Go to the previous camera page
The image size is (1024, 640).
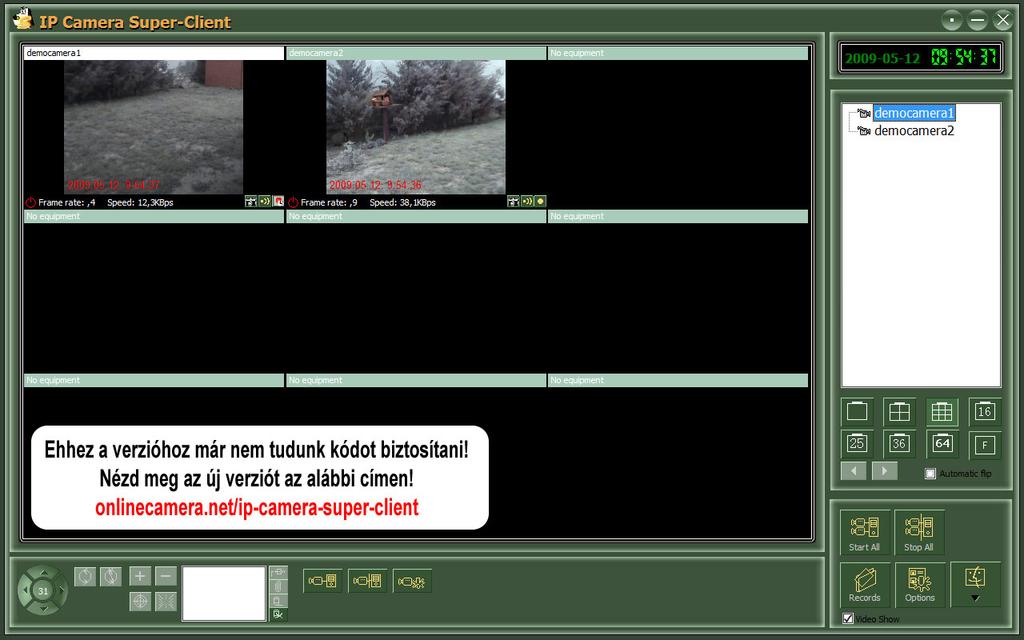tap(854, 471)
